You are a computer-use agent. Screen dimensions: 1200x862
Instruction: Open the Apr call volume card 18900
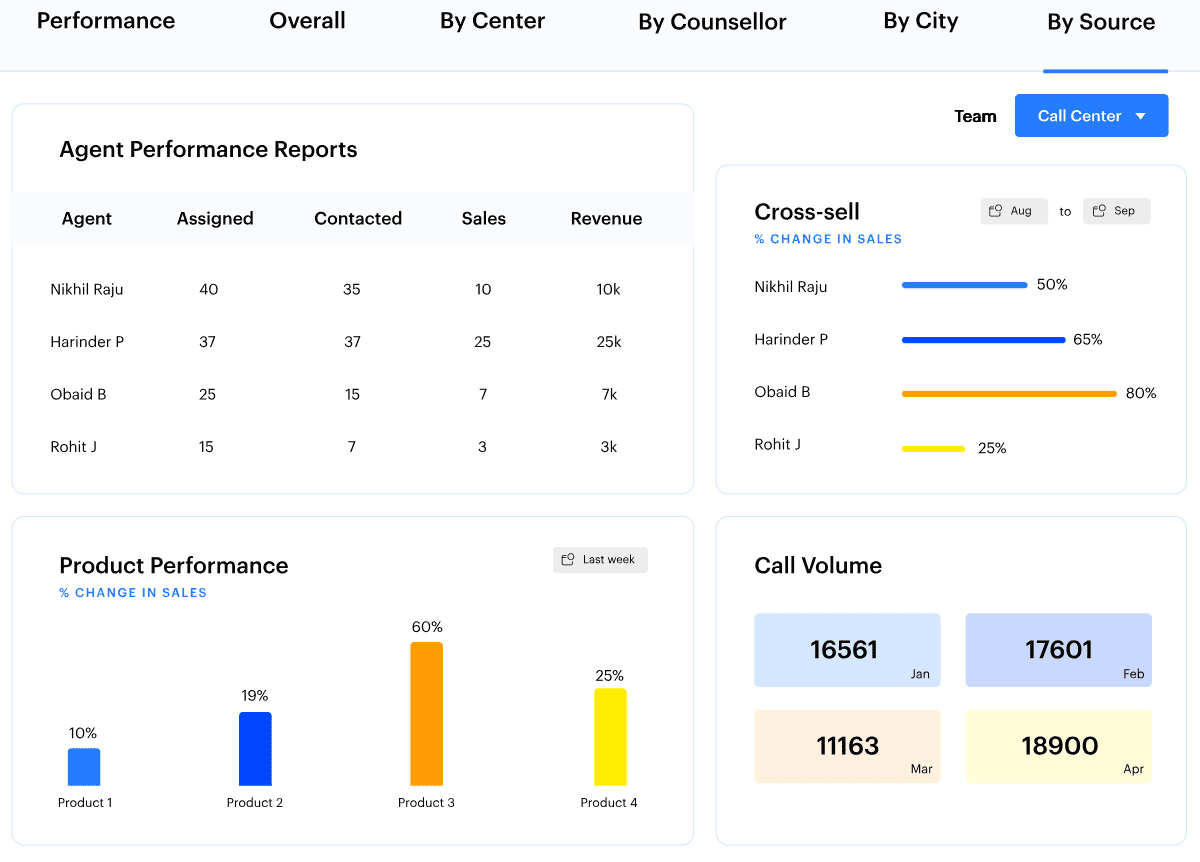click(1058, 746)
